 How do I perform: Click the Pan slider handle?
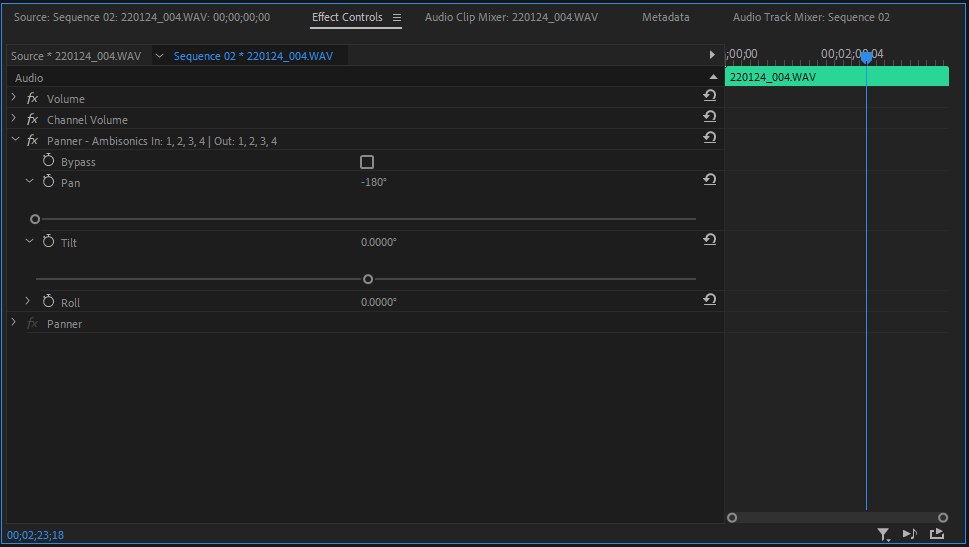35,219
